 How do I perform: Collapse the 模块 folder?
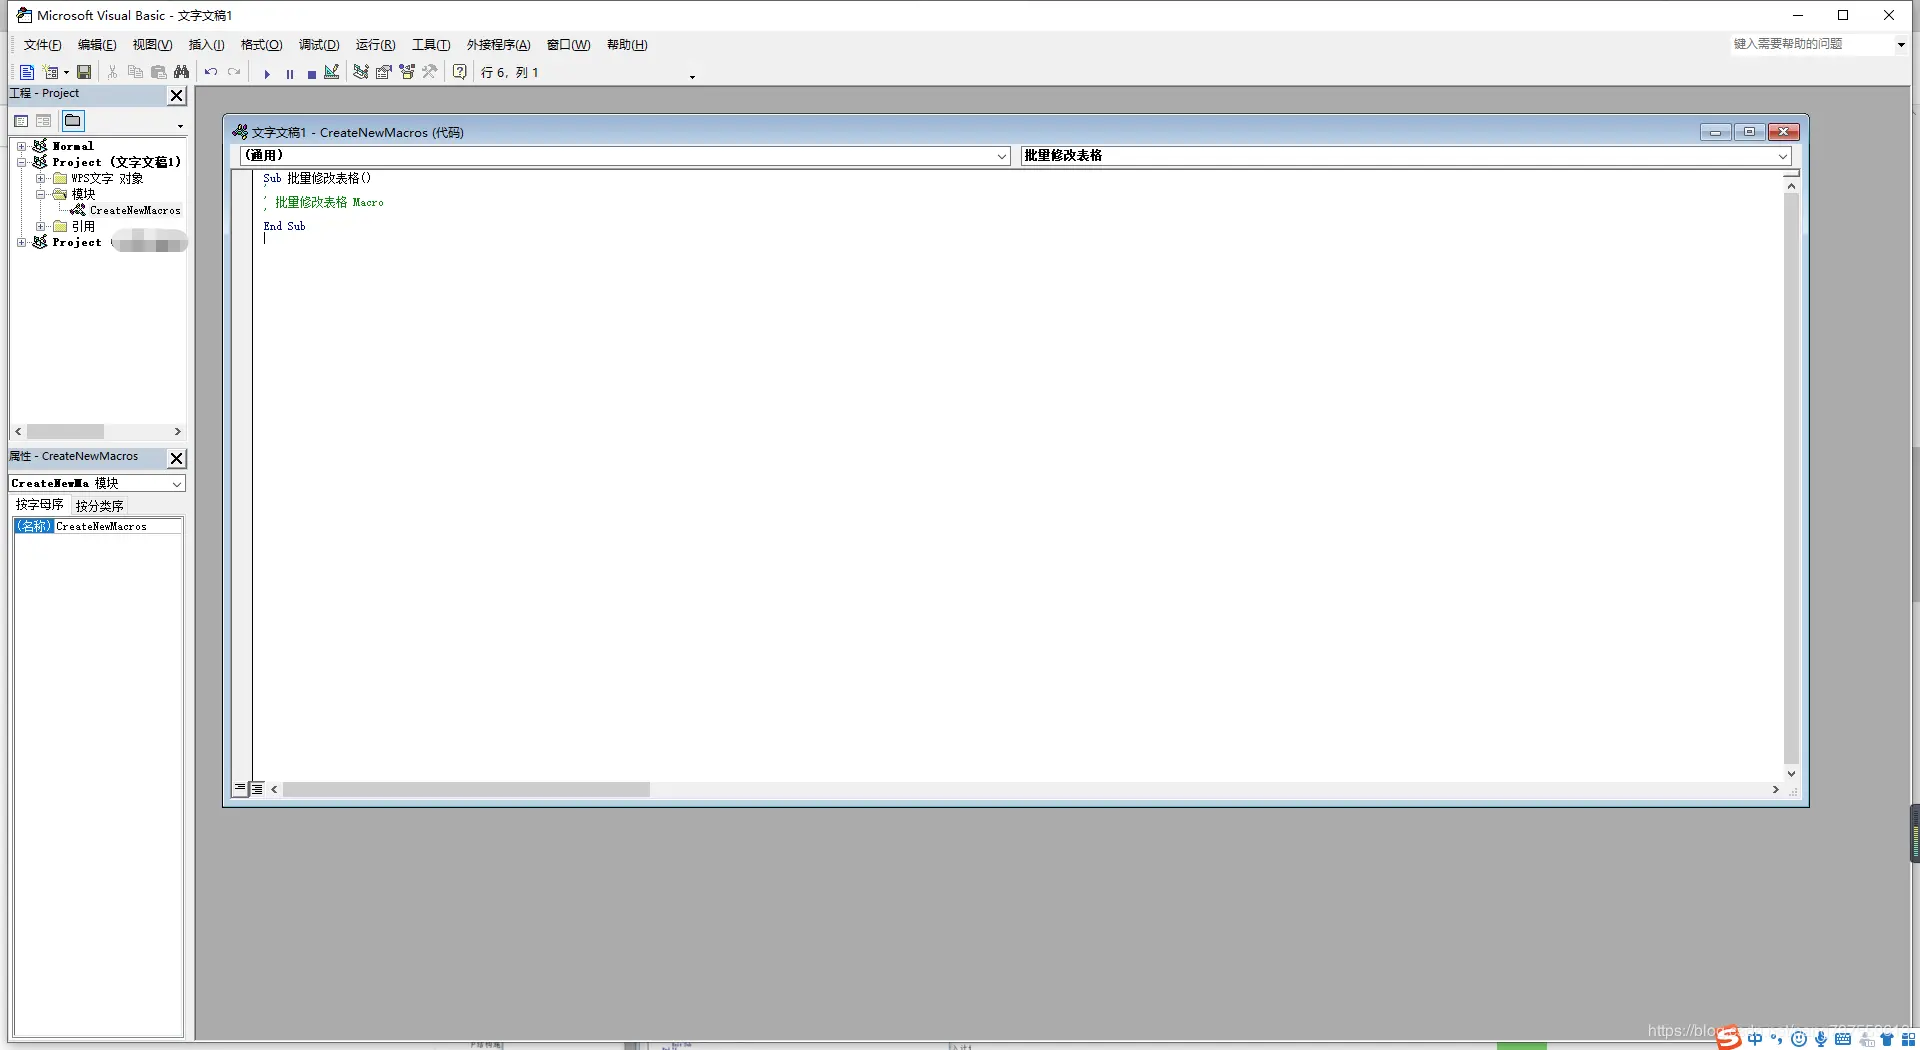40,194
